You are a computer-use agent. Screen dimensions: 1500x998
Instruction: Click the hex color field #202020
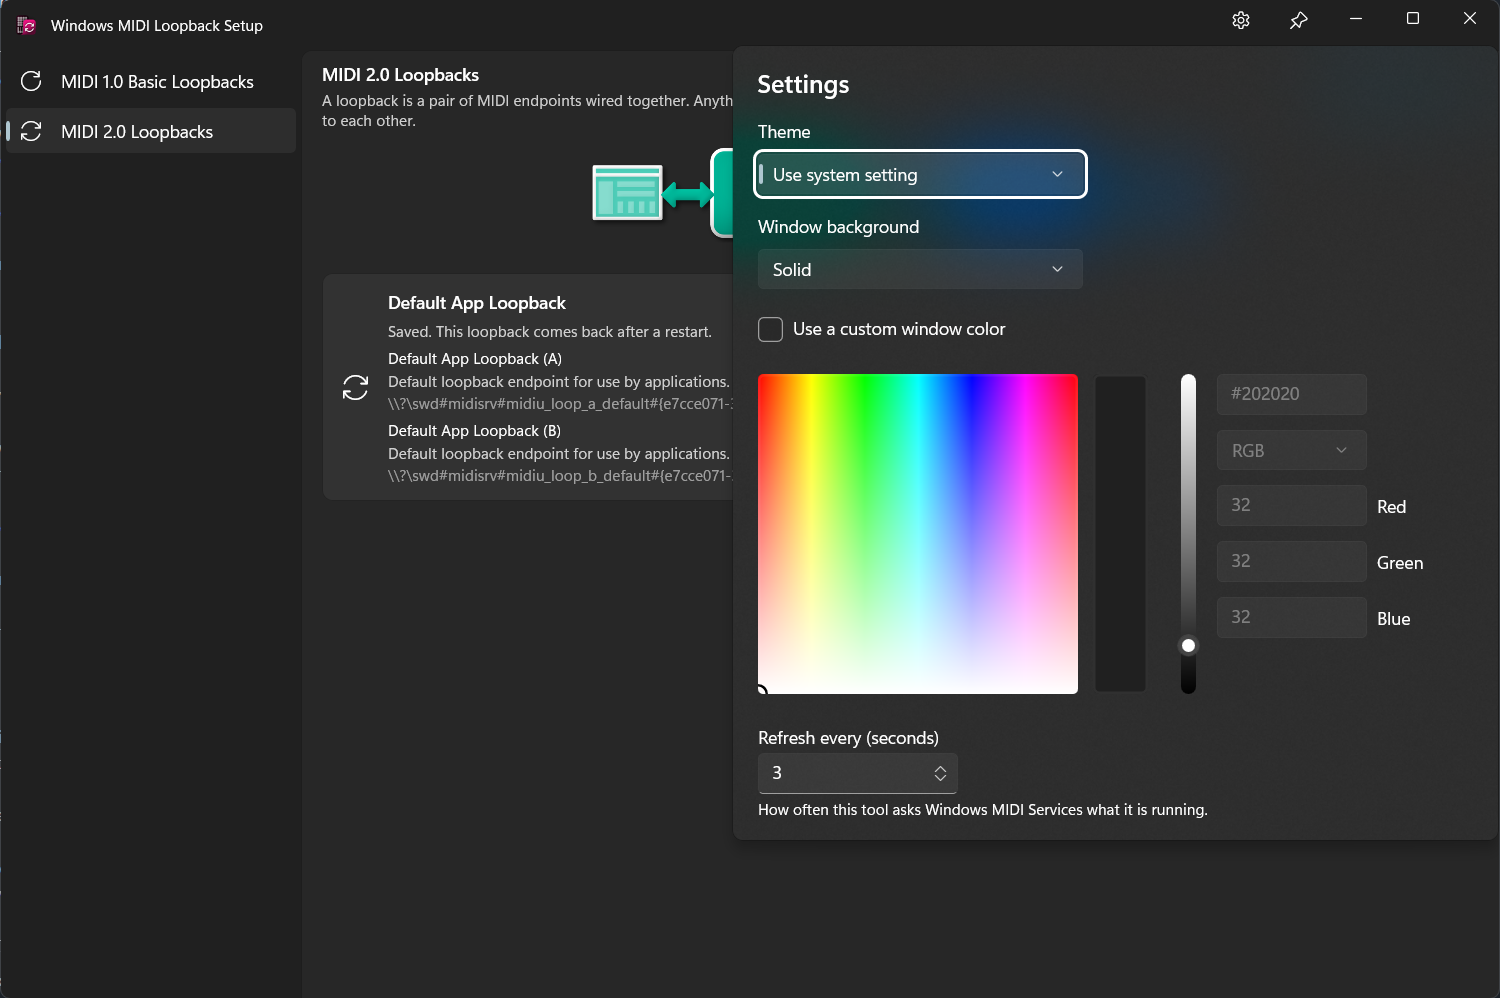1291,394
